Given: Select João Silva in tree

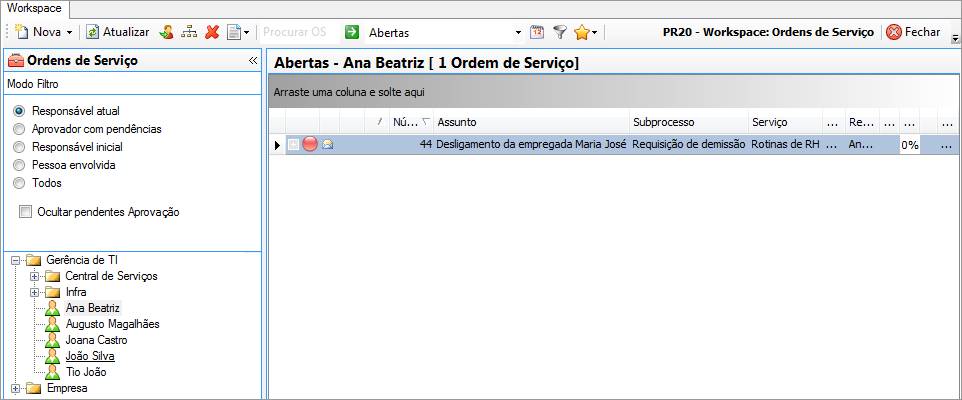Looking at the screenshot, I should (90, 355).
